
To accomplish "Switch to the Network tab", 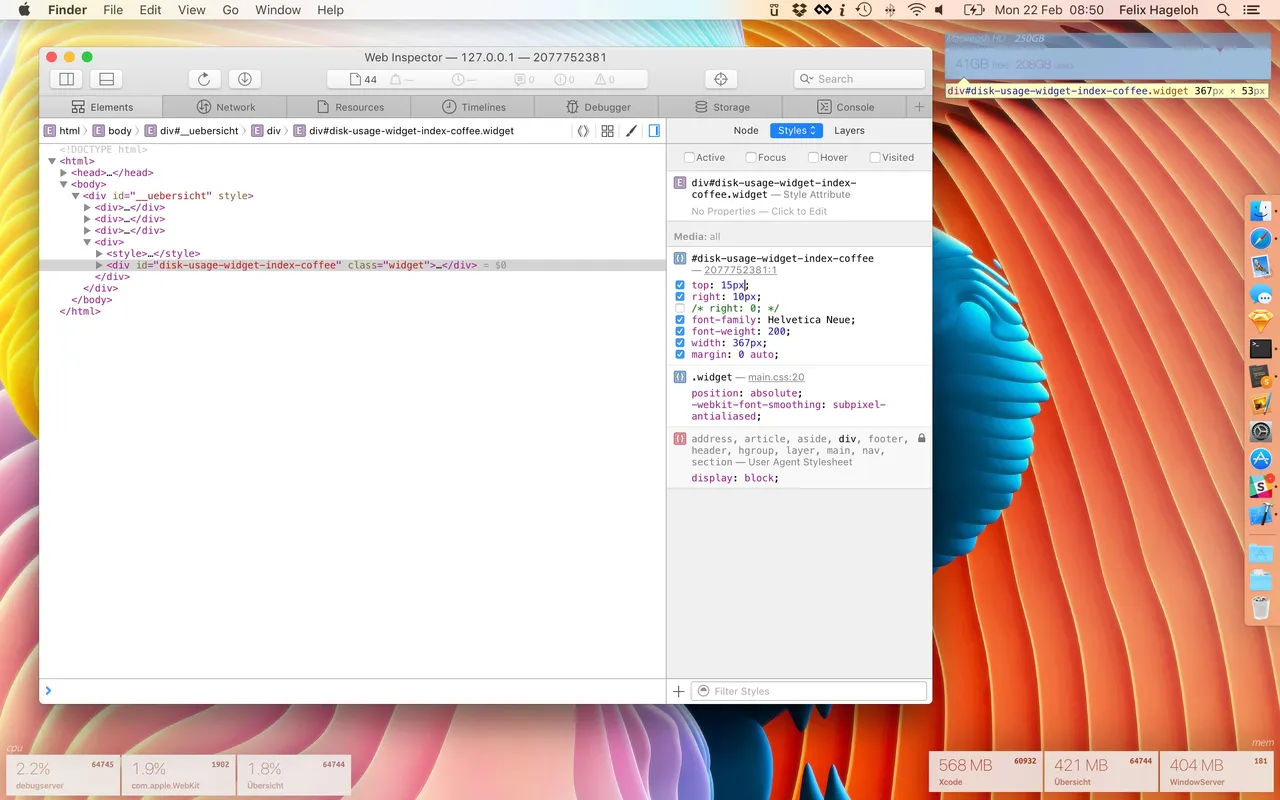I will click(225, 107).
